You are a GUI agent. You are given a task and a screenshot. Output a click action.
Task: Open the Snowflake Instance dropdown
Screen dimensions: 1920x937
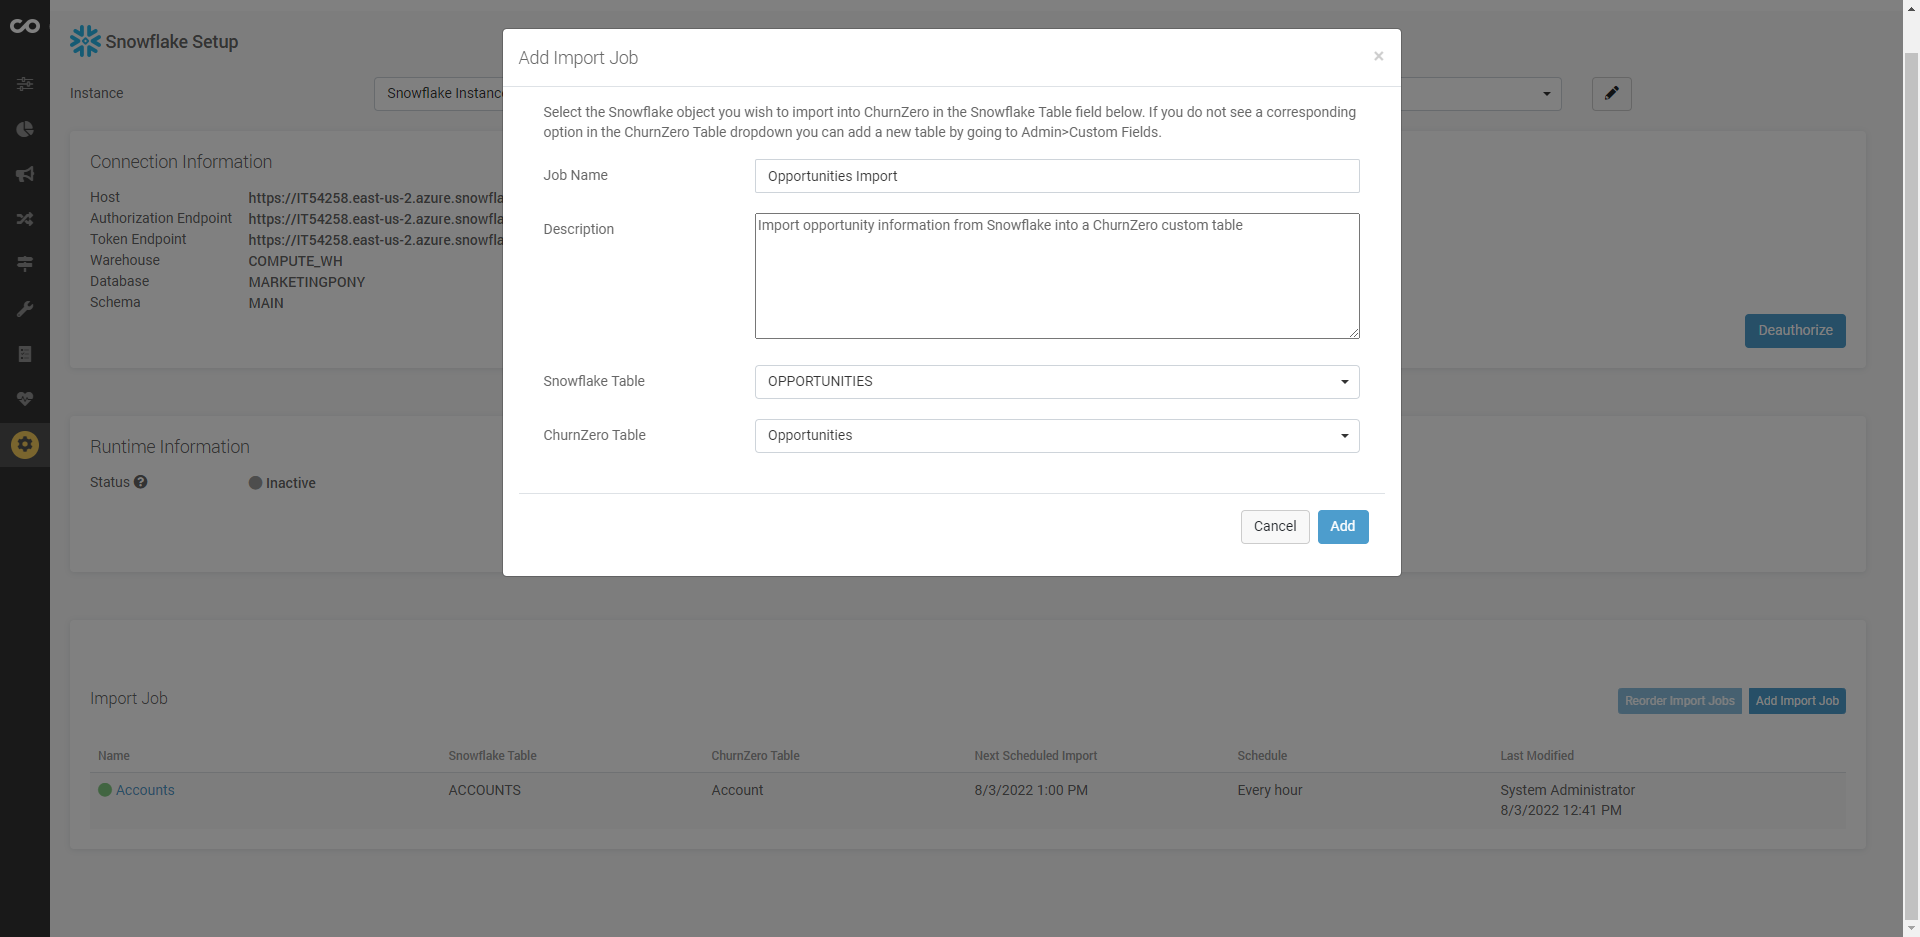point(967,94)
